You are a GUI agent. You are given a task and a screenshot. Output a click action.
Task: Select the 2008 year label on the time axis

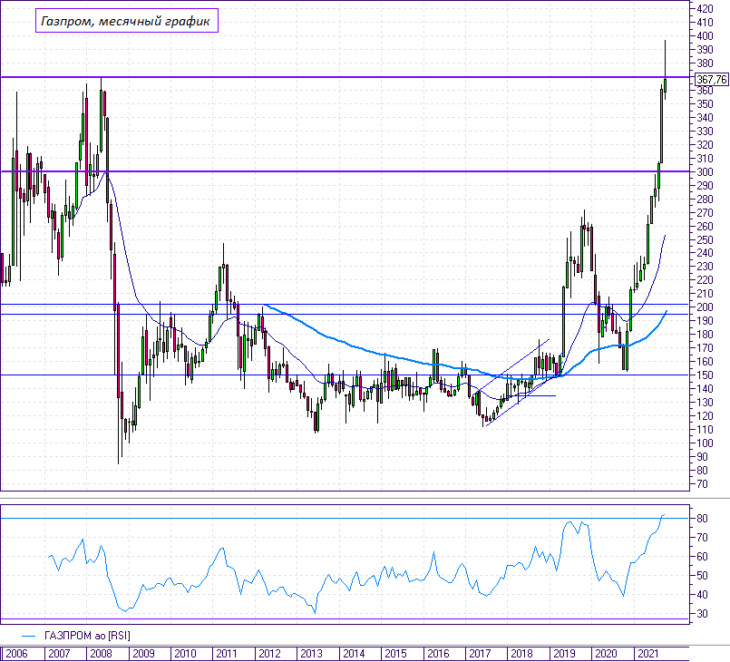click(x=101, y=654)
